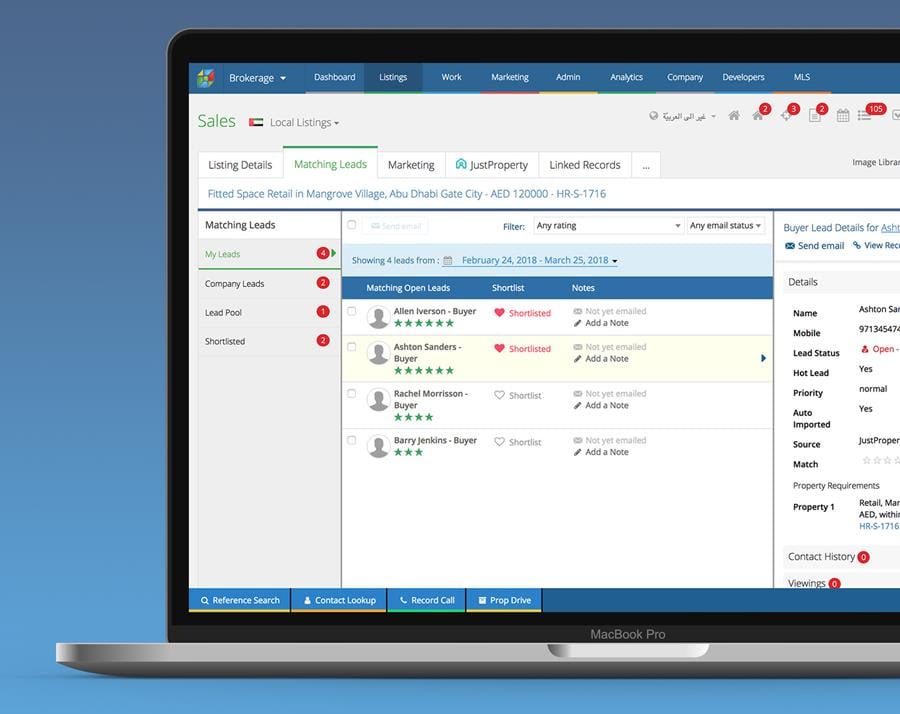The height and width of the screenshot is (714, 900).
Task: Expand the Viewings section
Action: point(814,583)
